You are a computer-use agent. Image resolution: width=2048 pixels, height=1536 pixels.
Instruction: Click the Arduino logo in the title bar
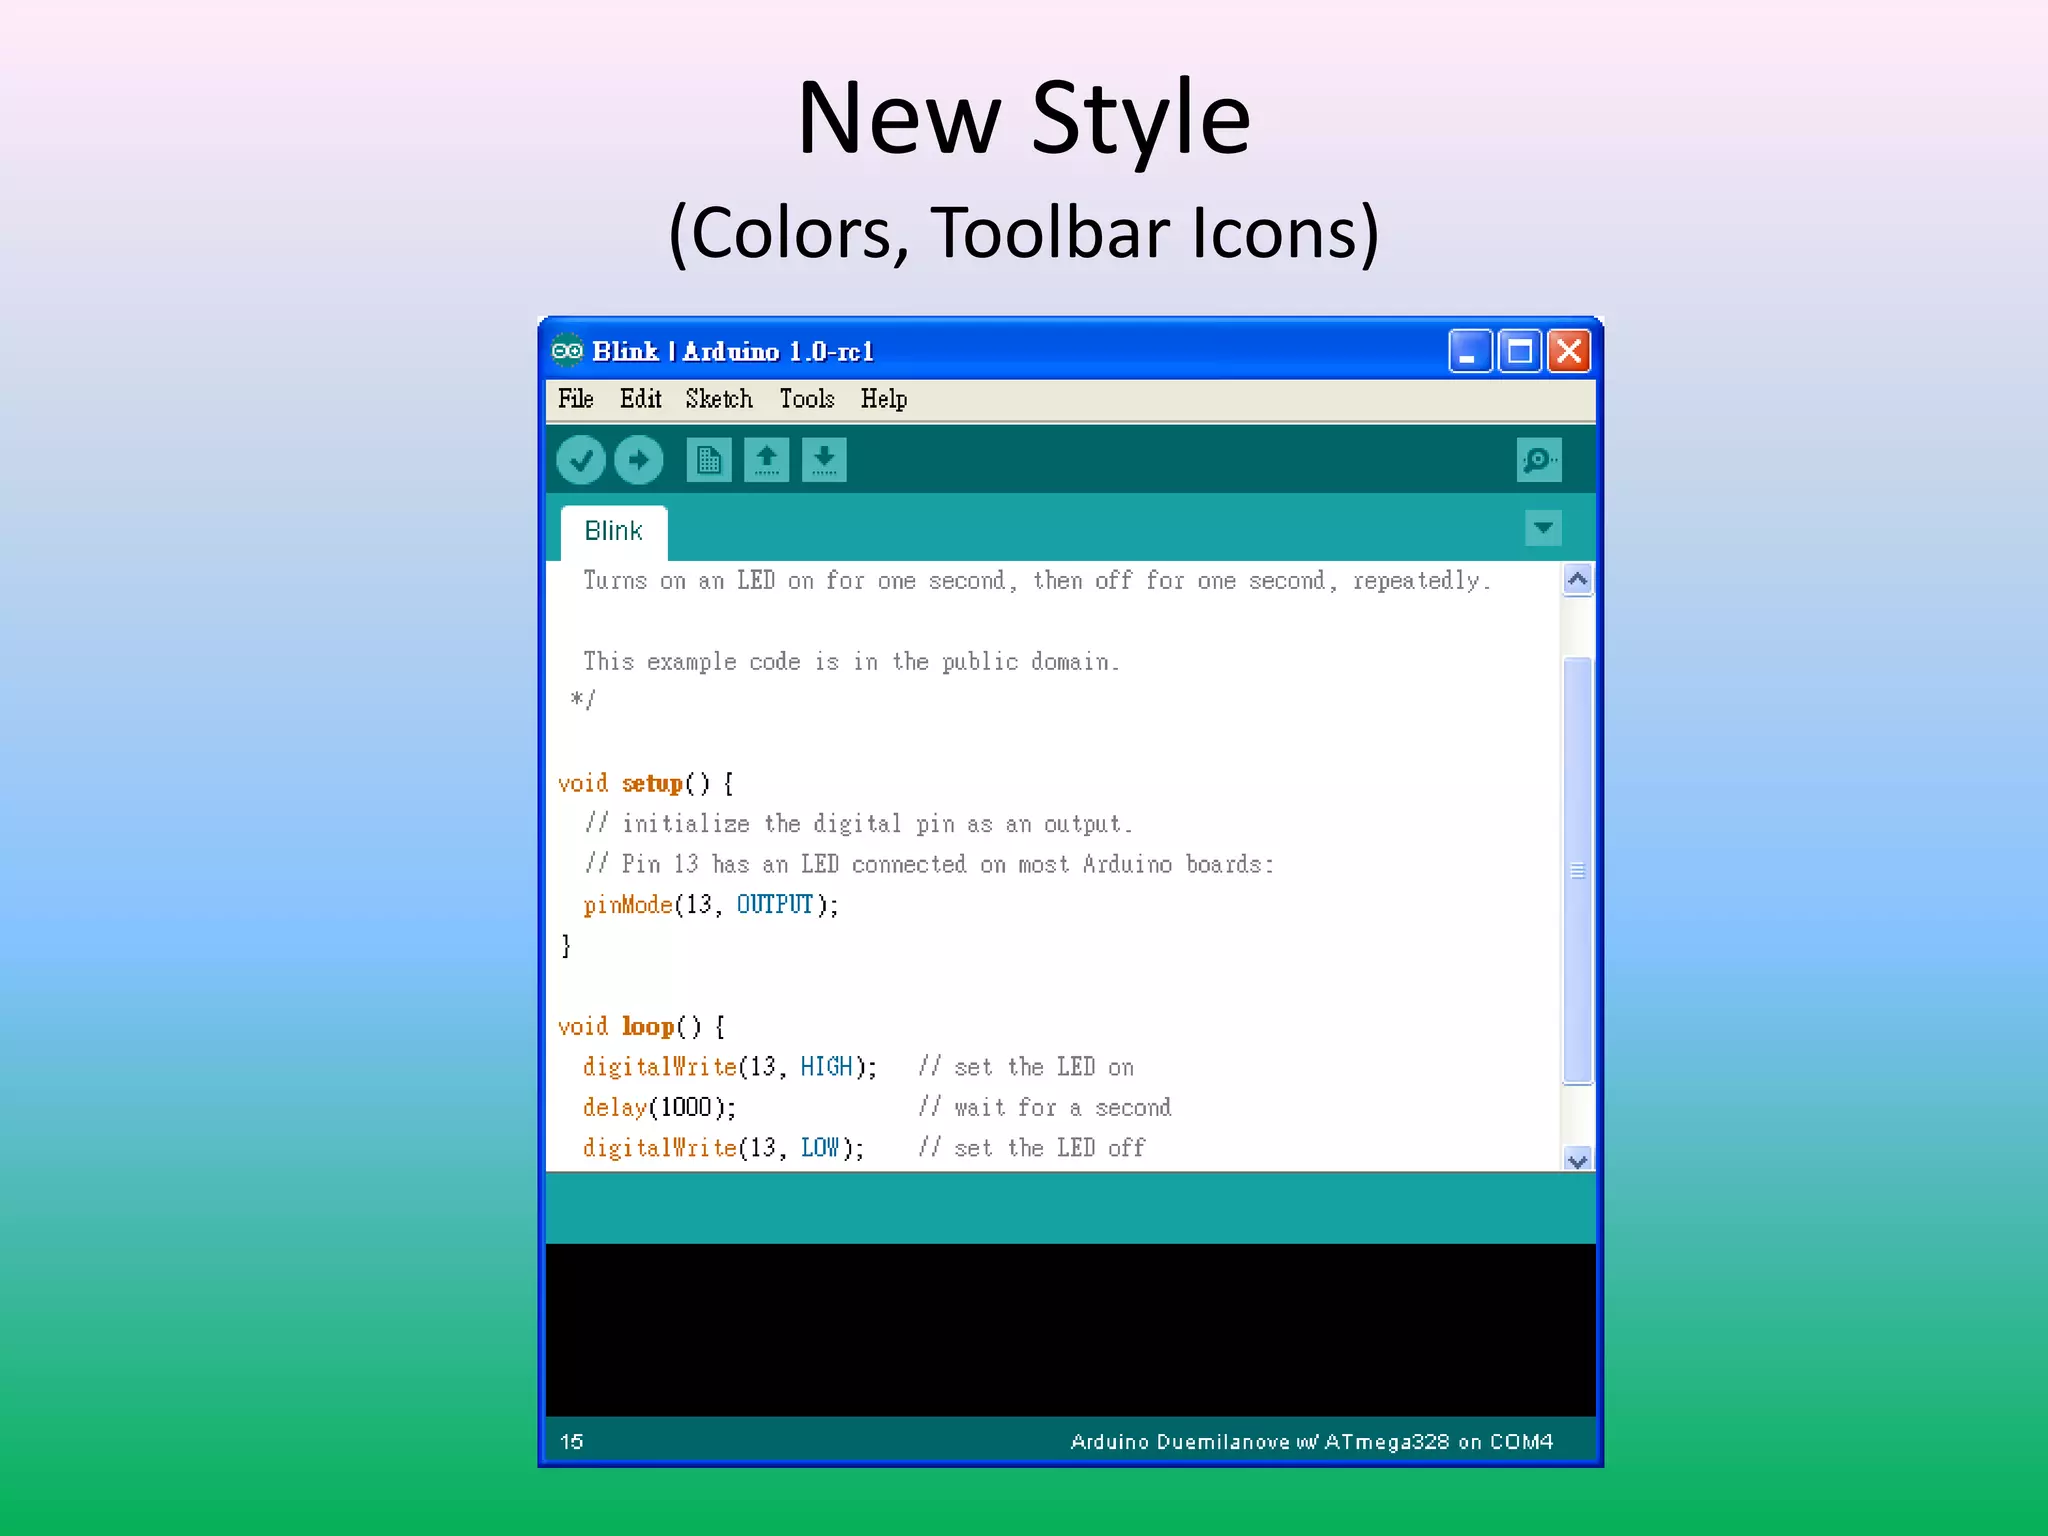[x=567, y=351]
